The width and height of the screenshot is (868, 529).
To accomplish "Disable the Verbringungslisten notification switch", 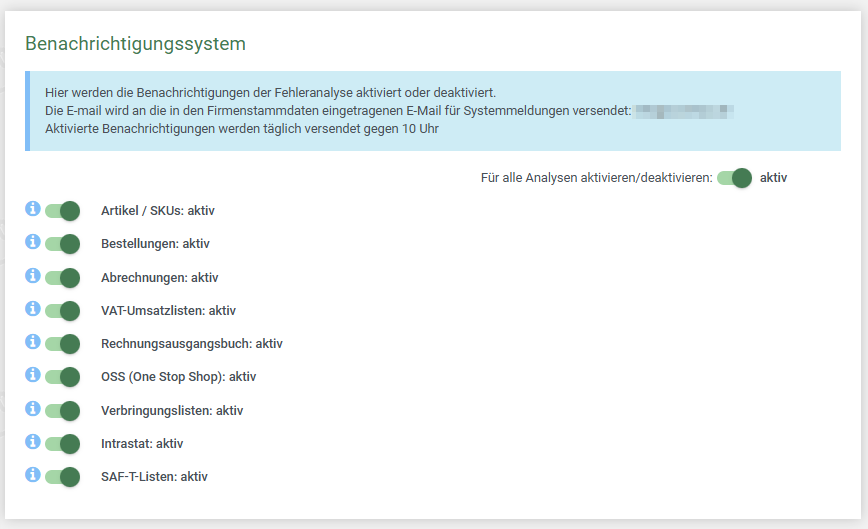I will 62,410.
